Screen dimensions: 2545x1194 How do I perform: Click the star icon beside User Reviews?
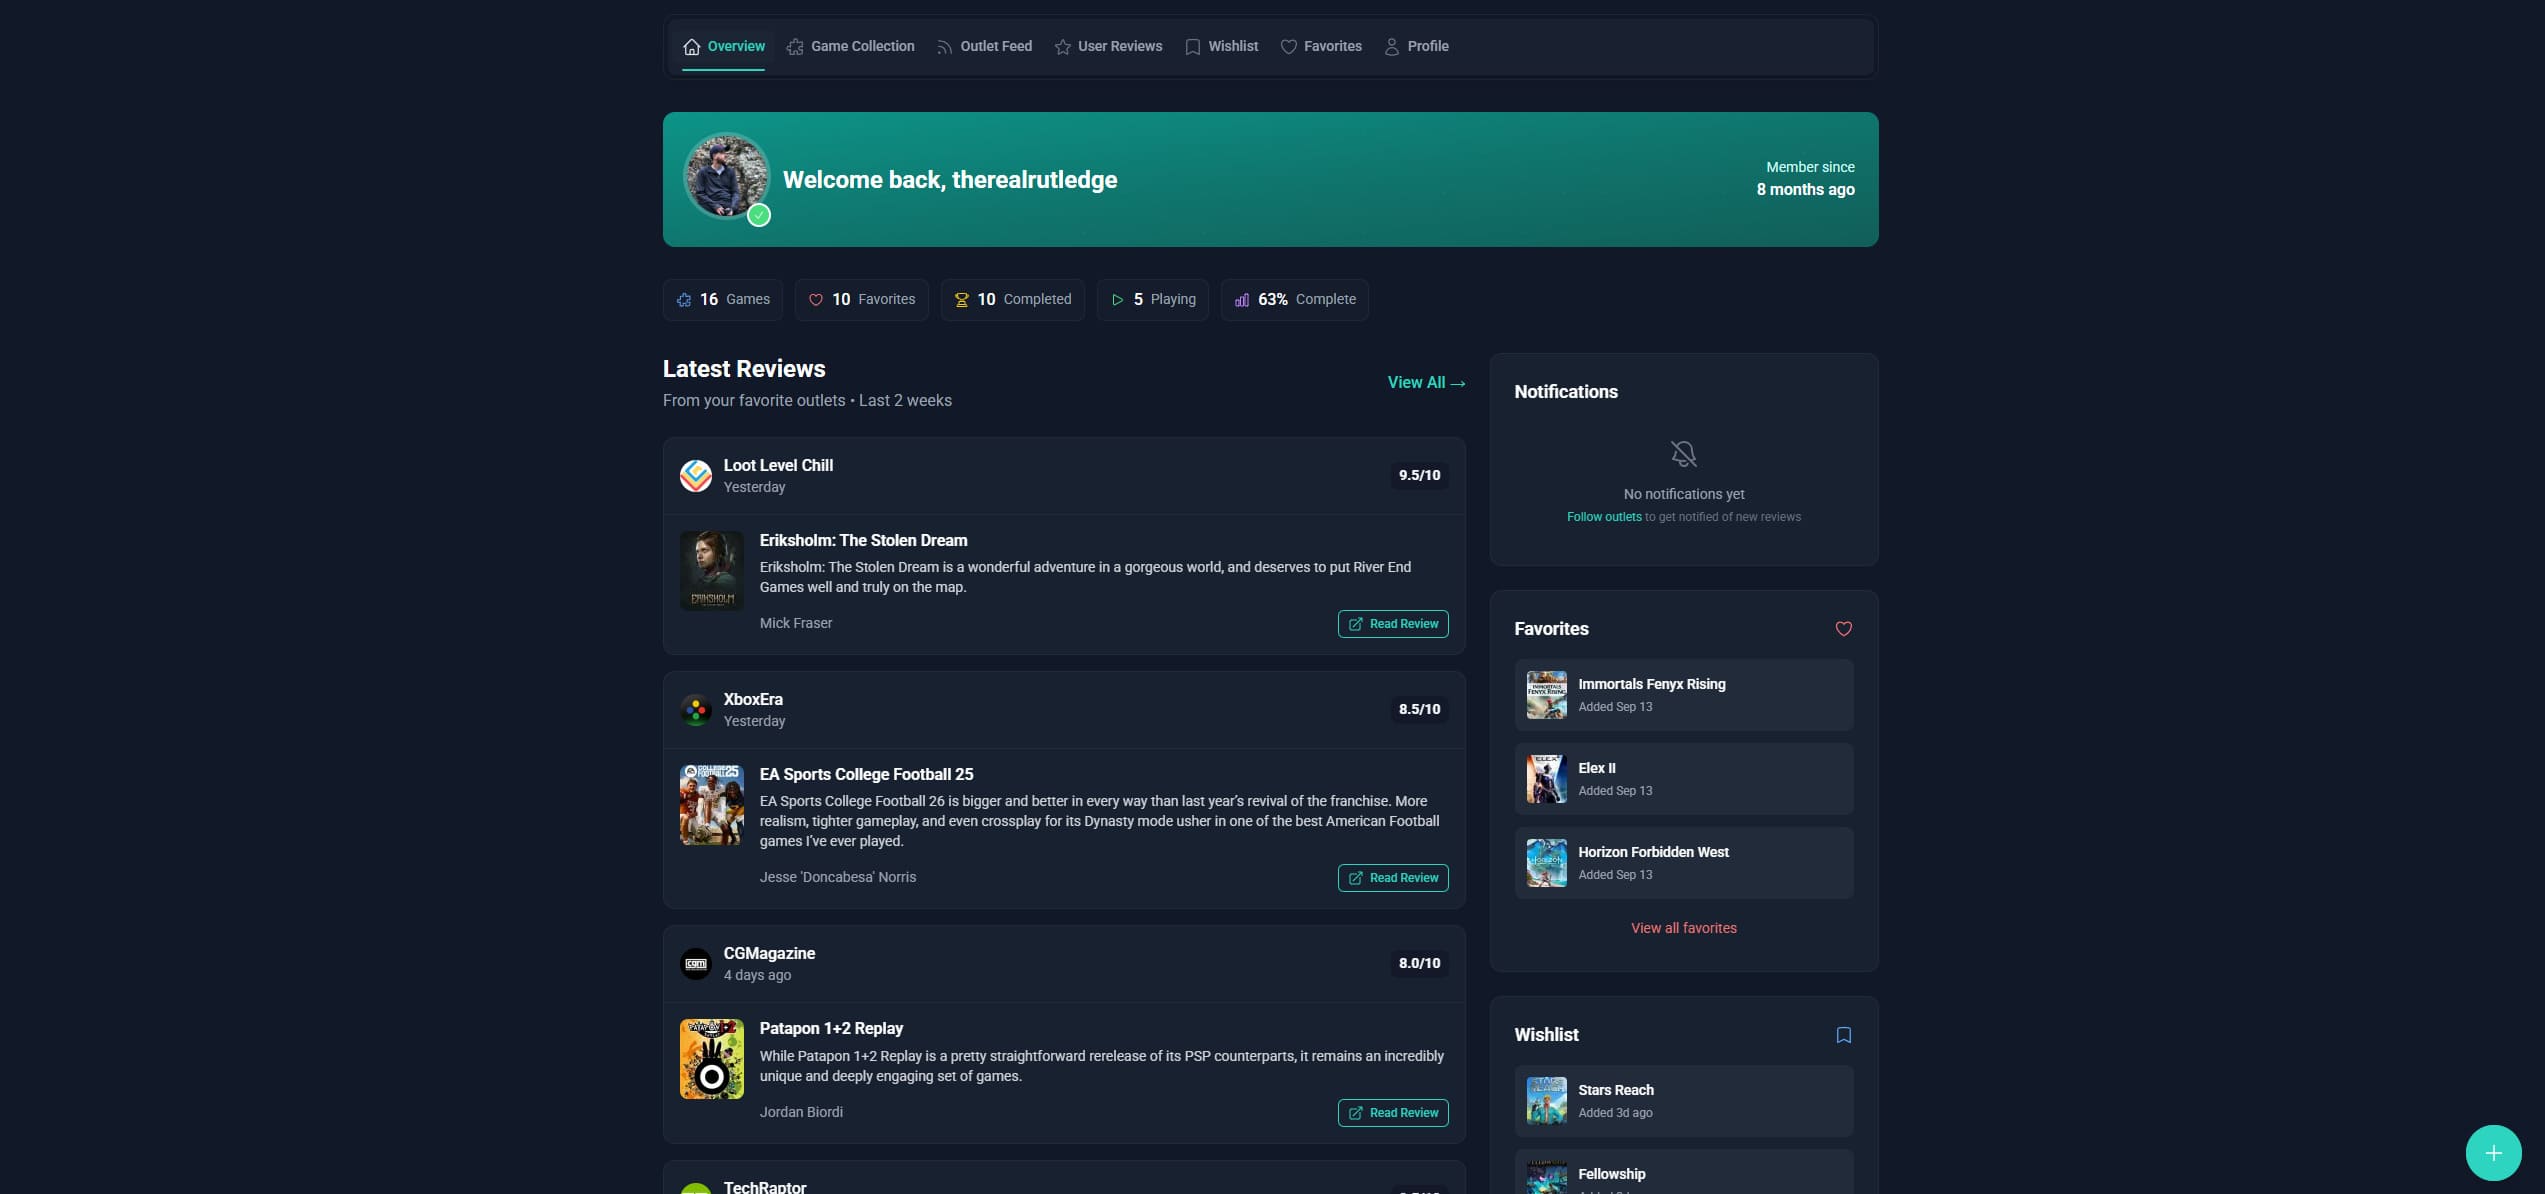(1062, 47)
